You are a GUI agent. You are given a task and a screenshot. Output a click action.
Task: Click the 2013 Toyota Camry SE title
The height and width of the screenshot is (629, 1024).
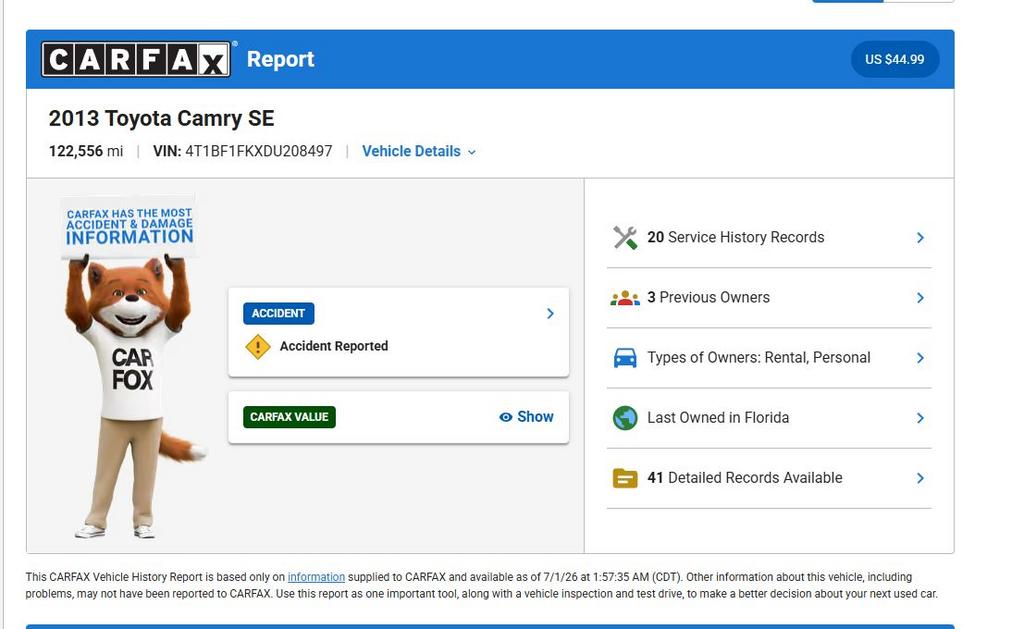pyautogui.click(x=161, y=118)
